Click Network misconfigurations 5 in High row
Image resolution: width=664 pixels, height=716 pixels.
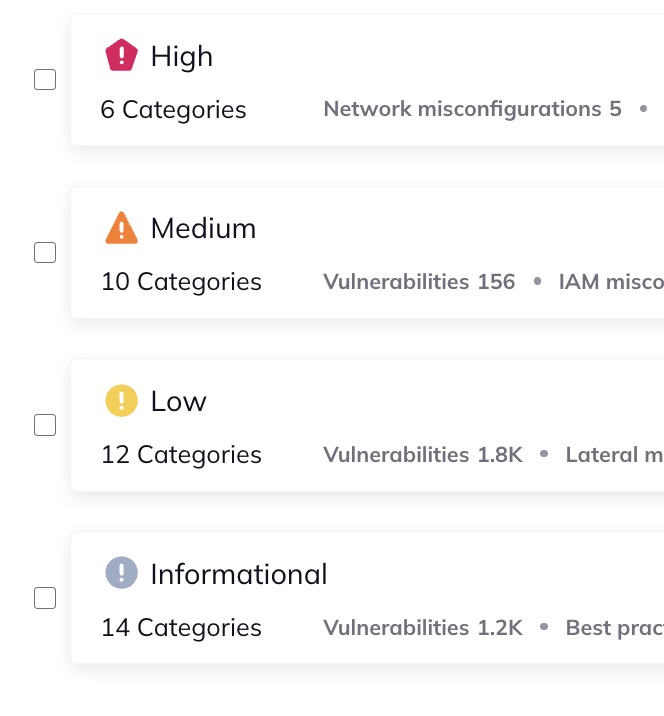pos(472,109)
